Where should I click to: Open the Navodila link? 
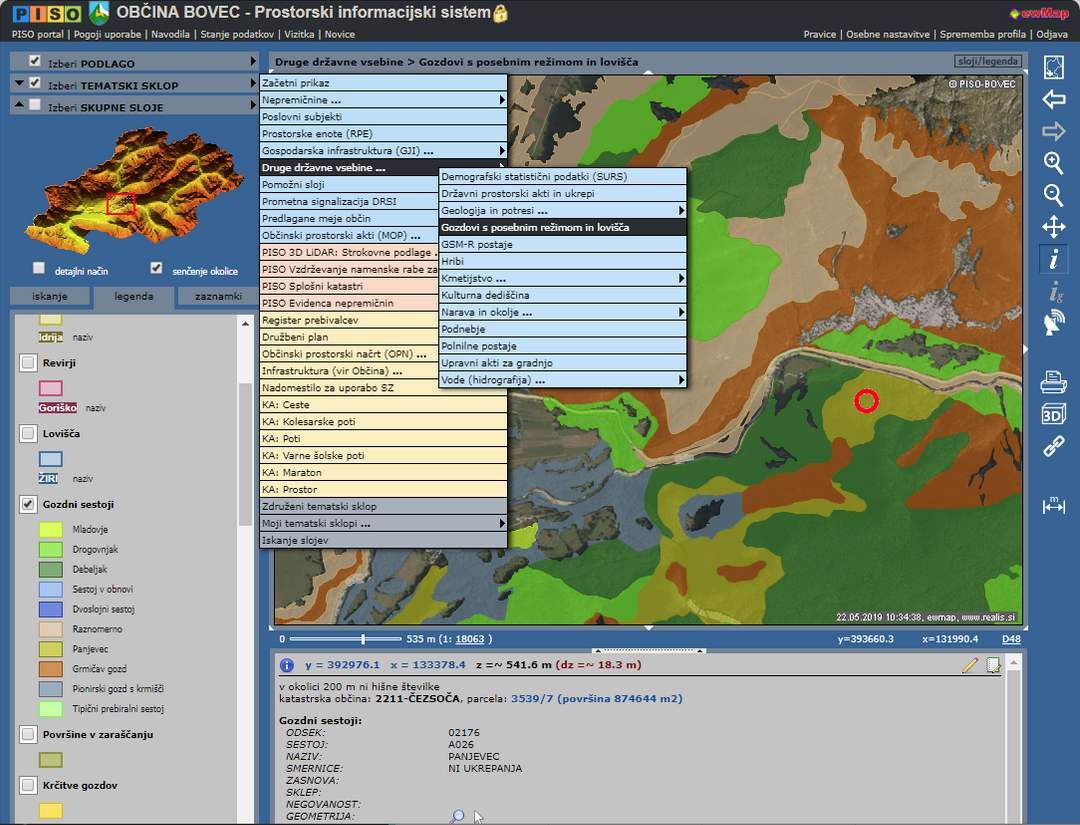(170, 34)
